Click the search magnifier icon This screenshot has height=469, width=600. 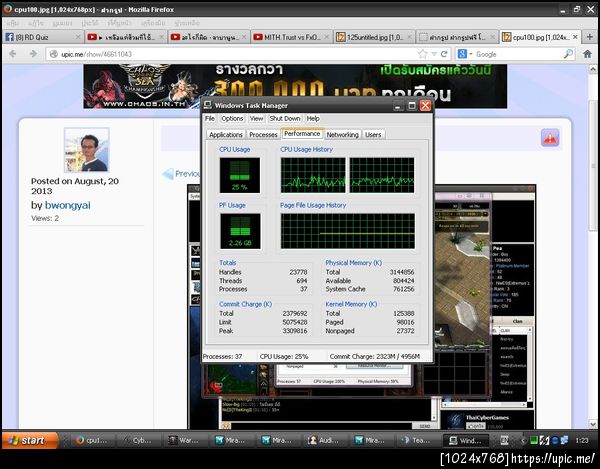click(568, 54)
